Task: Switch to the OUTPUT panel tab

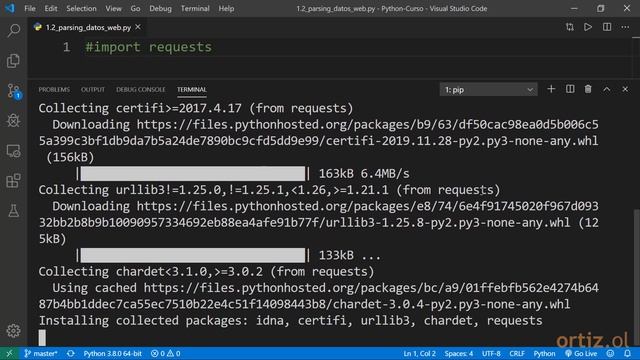Action: tap(93, 89)
